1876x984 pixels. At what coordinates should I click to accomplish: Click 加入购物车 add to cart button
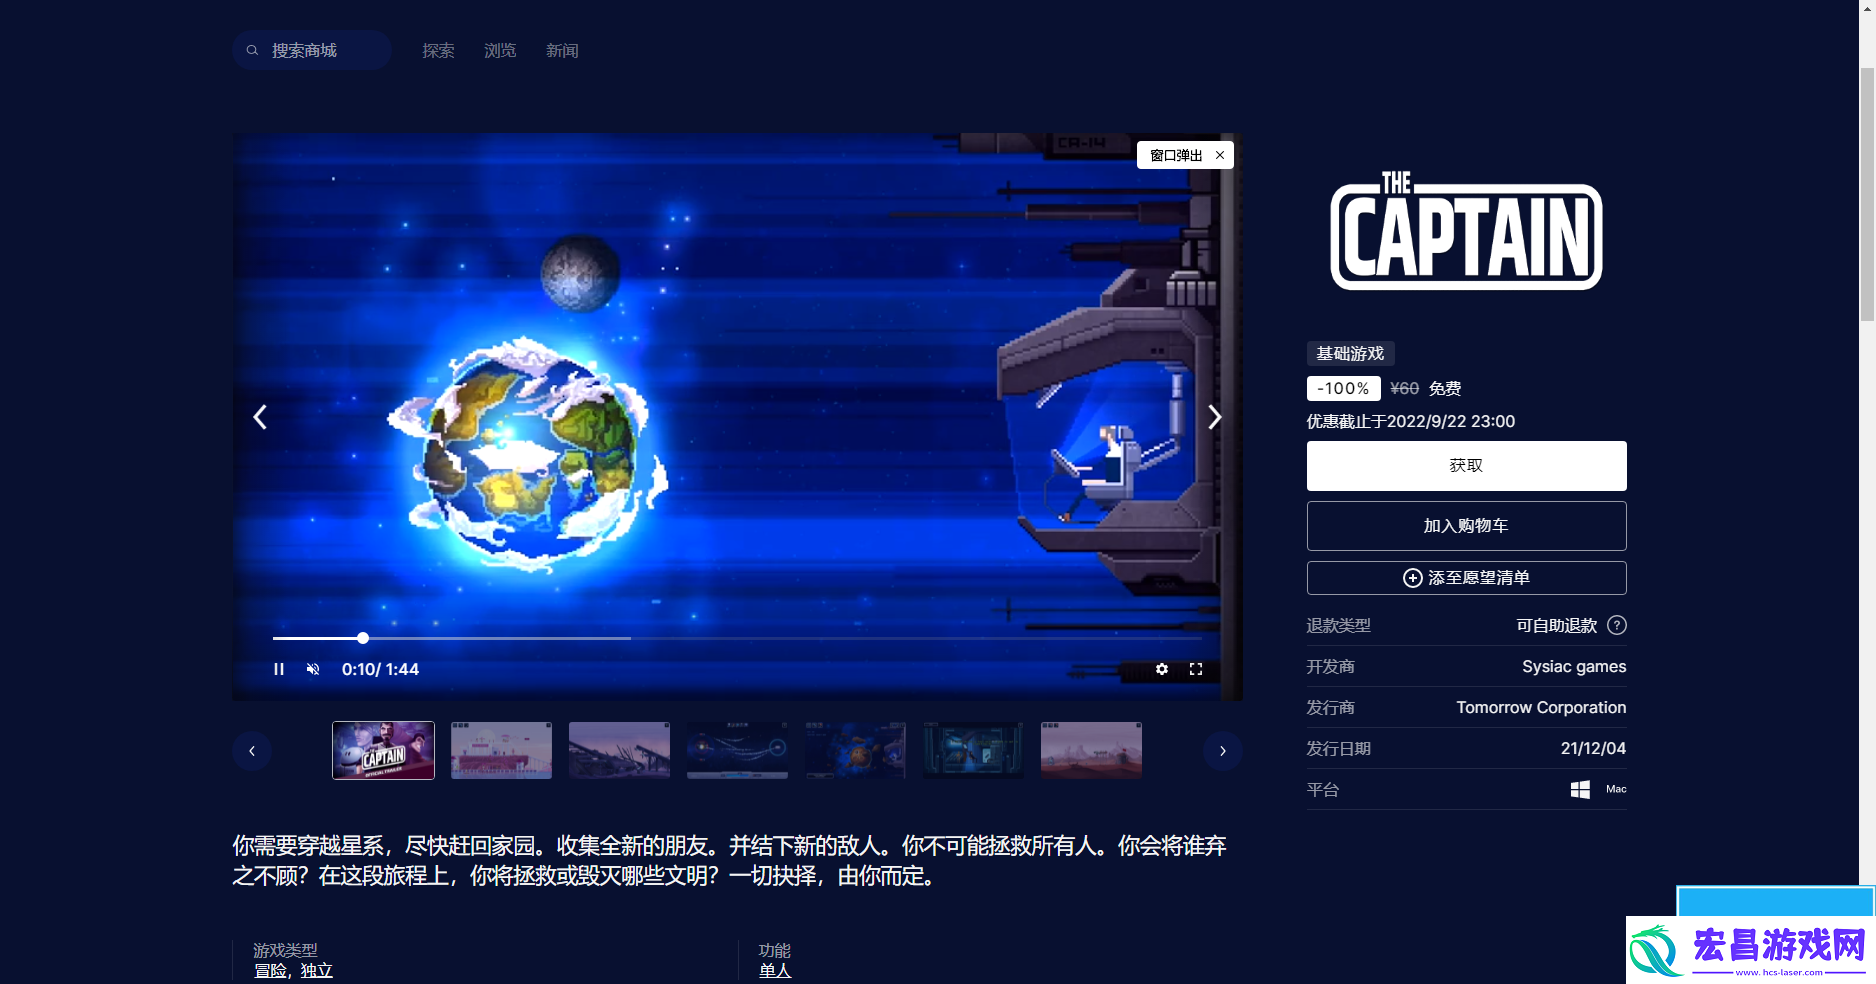click(x=1466, y=526)
